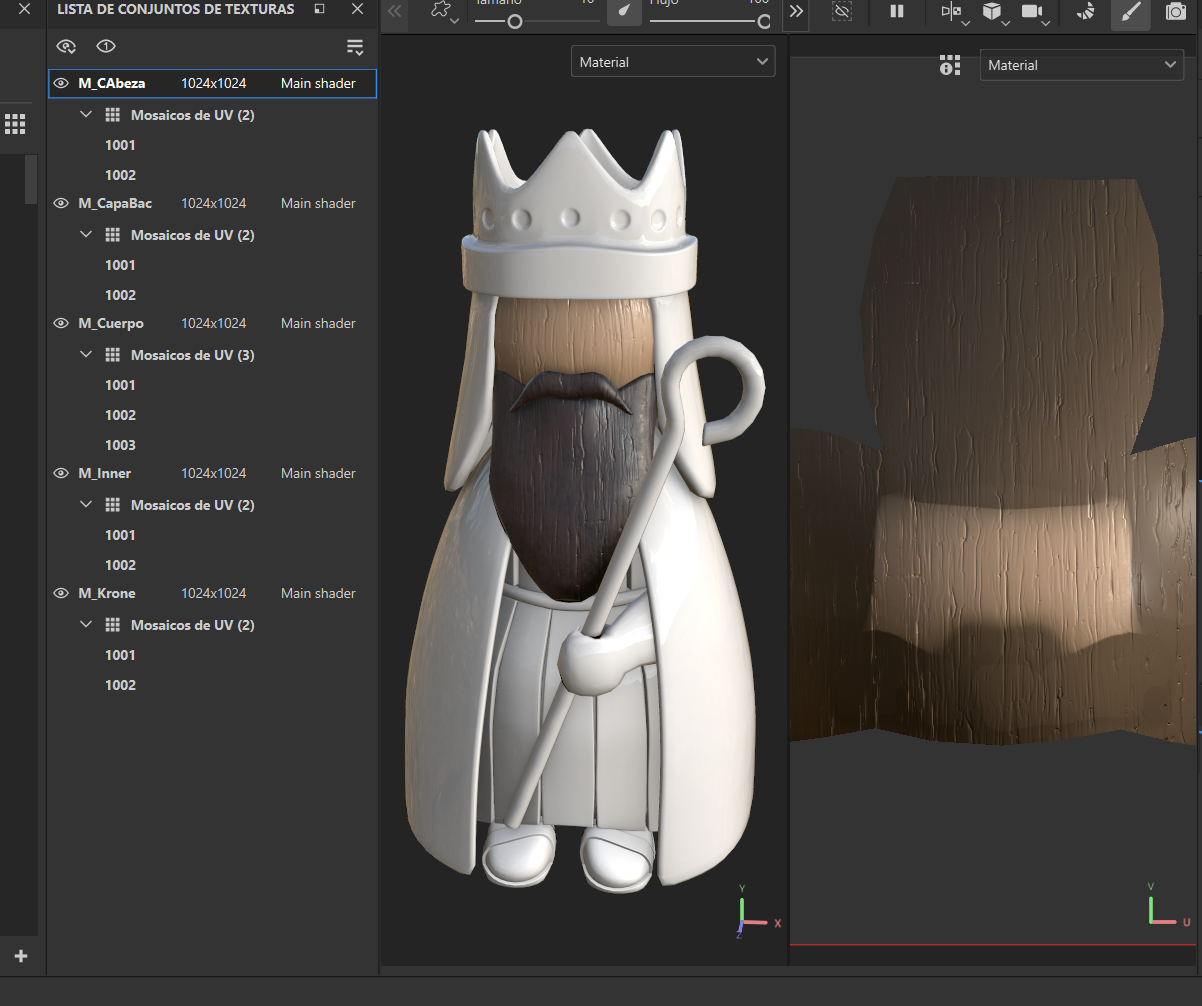Screen dimensions: 1202x1006
Task: Click the perspective cube view icon
Action: click(x=992, y=13)
